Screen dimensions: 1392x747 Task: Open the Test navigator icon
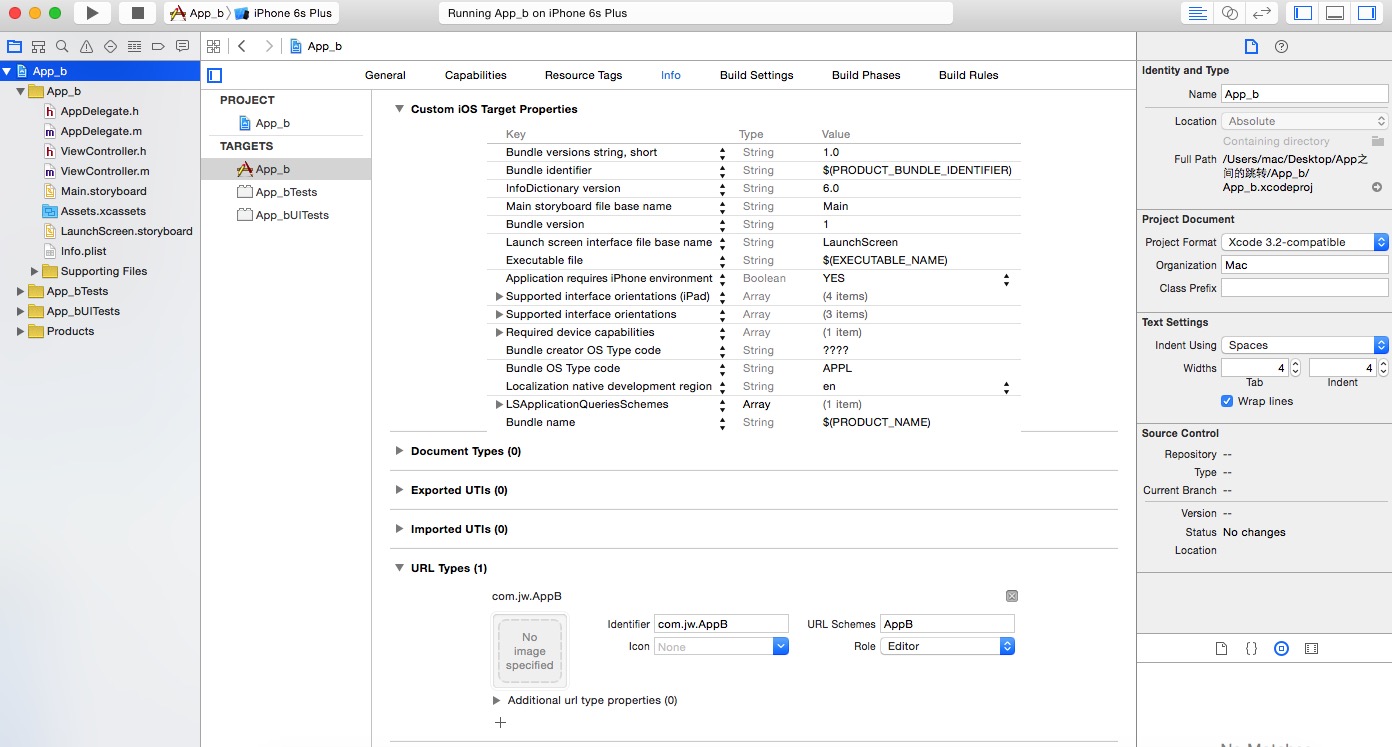point(110,46)
